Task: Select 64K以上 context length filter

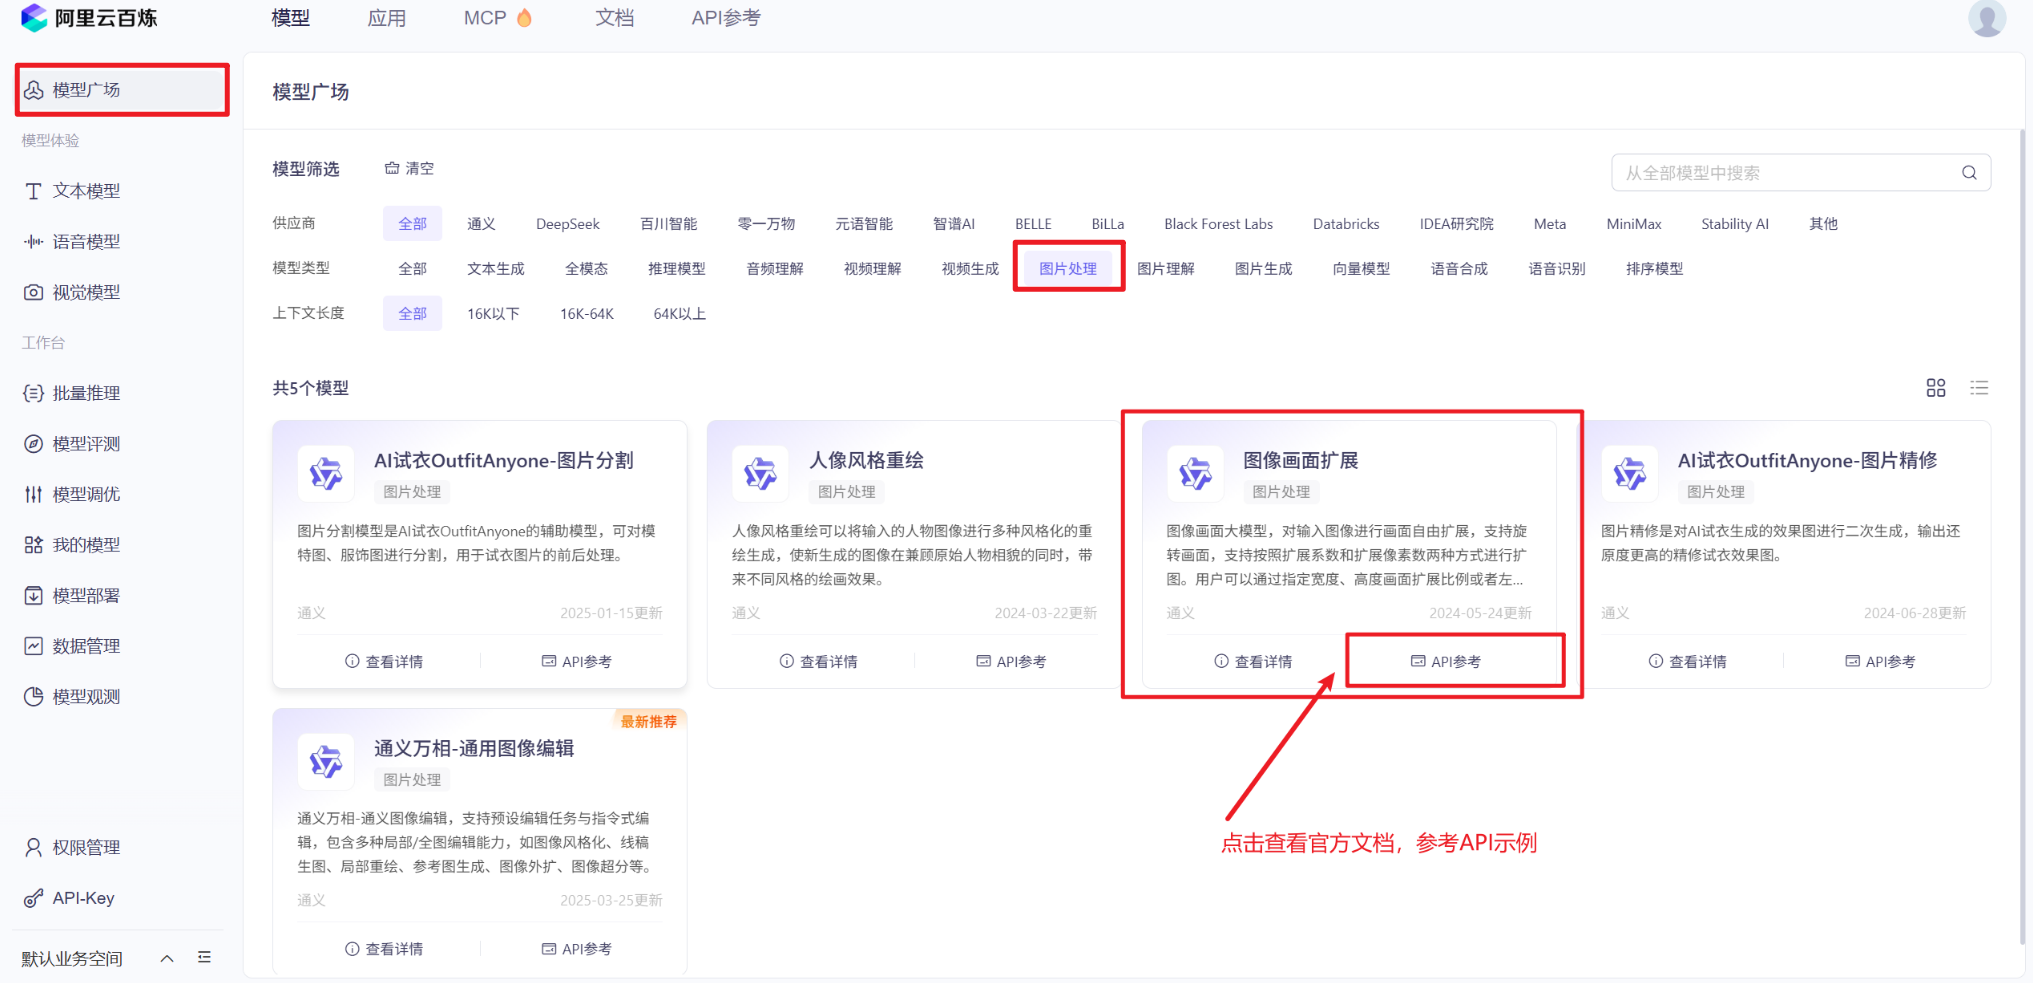Action: (x=679, y=314)
